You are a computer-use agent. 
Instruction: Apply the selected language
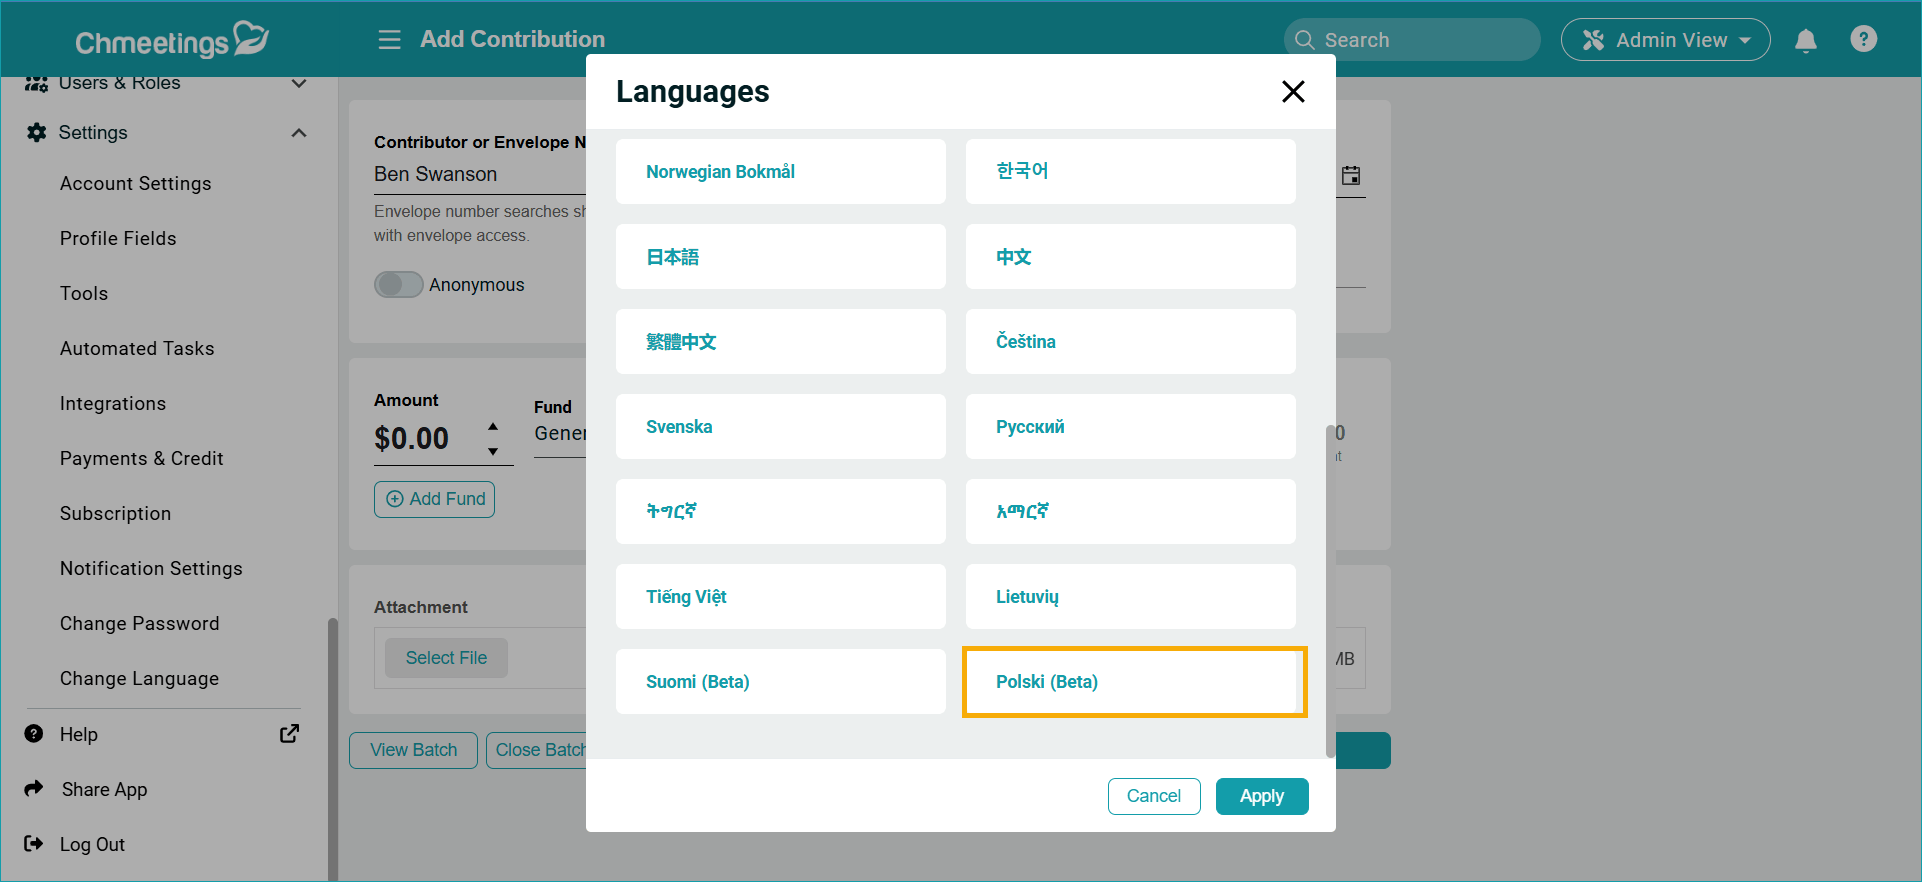[x=1262, y=797]
